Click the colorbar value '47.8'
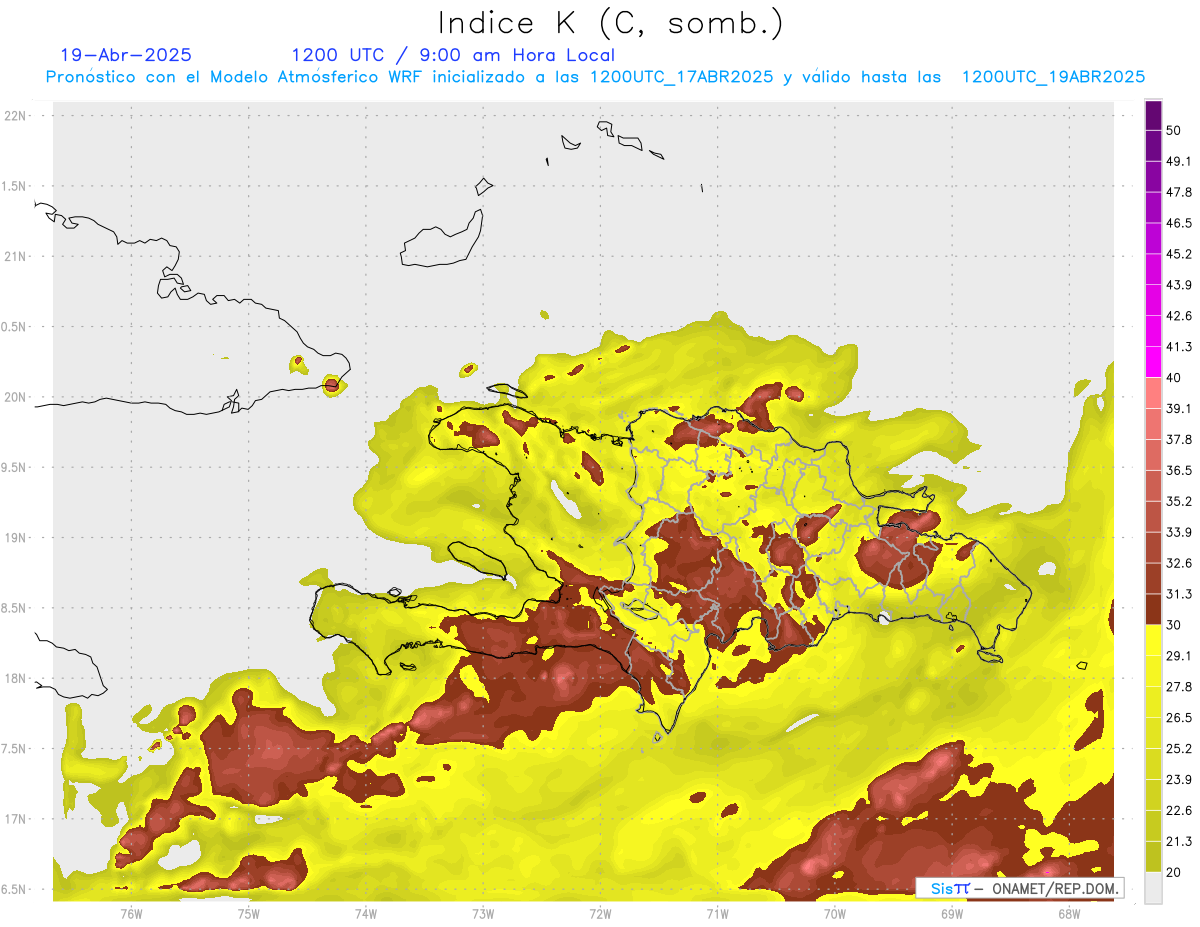This screenshot has width=1200, height=927. [x=1178, y=192]
